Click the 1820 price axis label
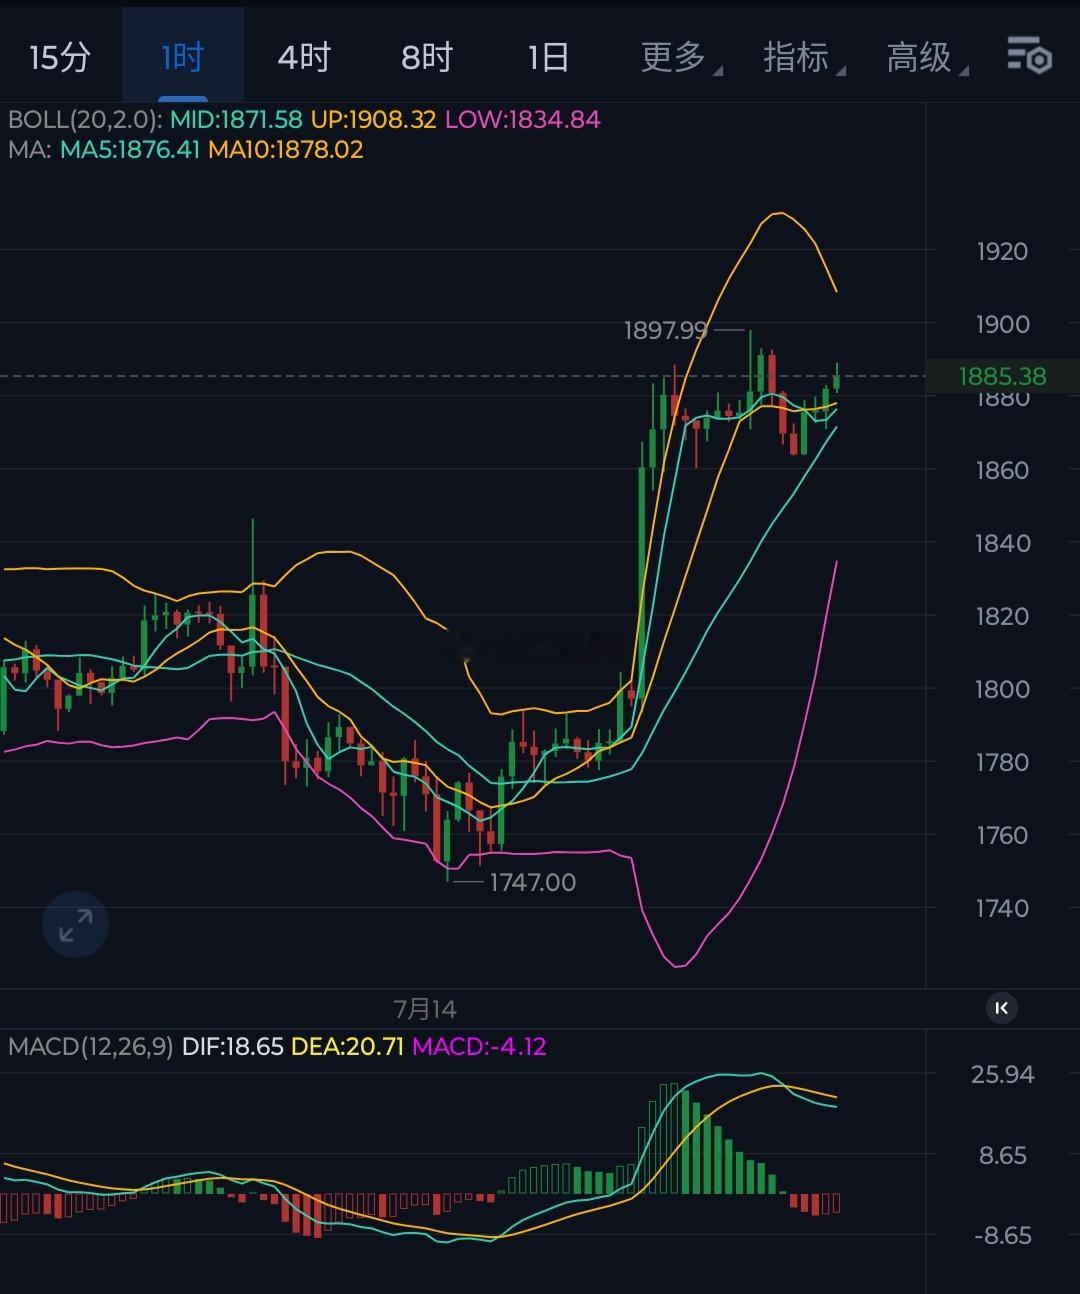Viewport: 1080px width, 1294px height. [1002, 616]
